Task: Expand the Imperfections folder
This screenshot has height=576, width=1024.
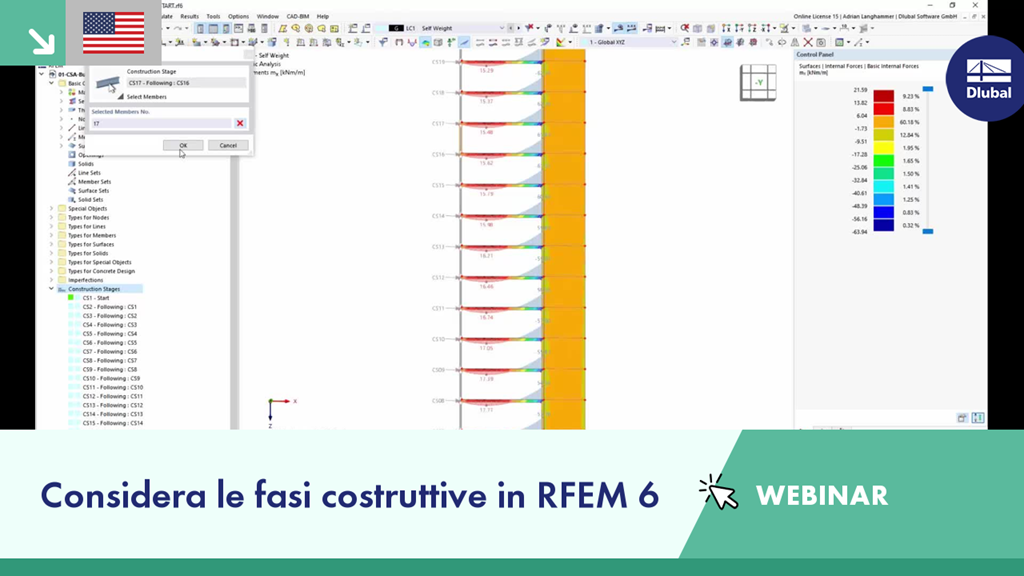Action: 52,280
